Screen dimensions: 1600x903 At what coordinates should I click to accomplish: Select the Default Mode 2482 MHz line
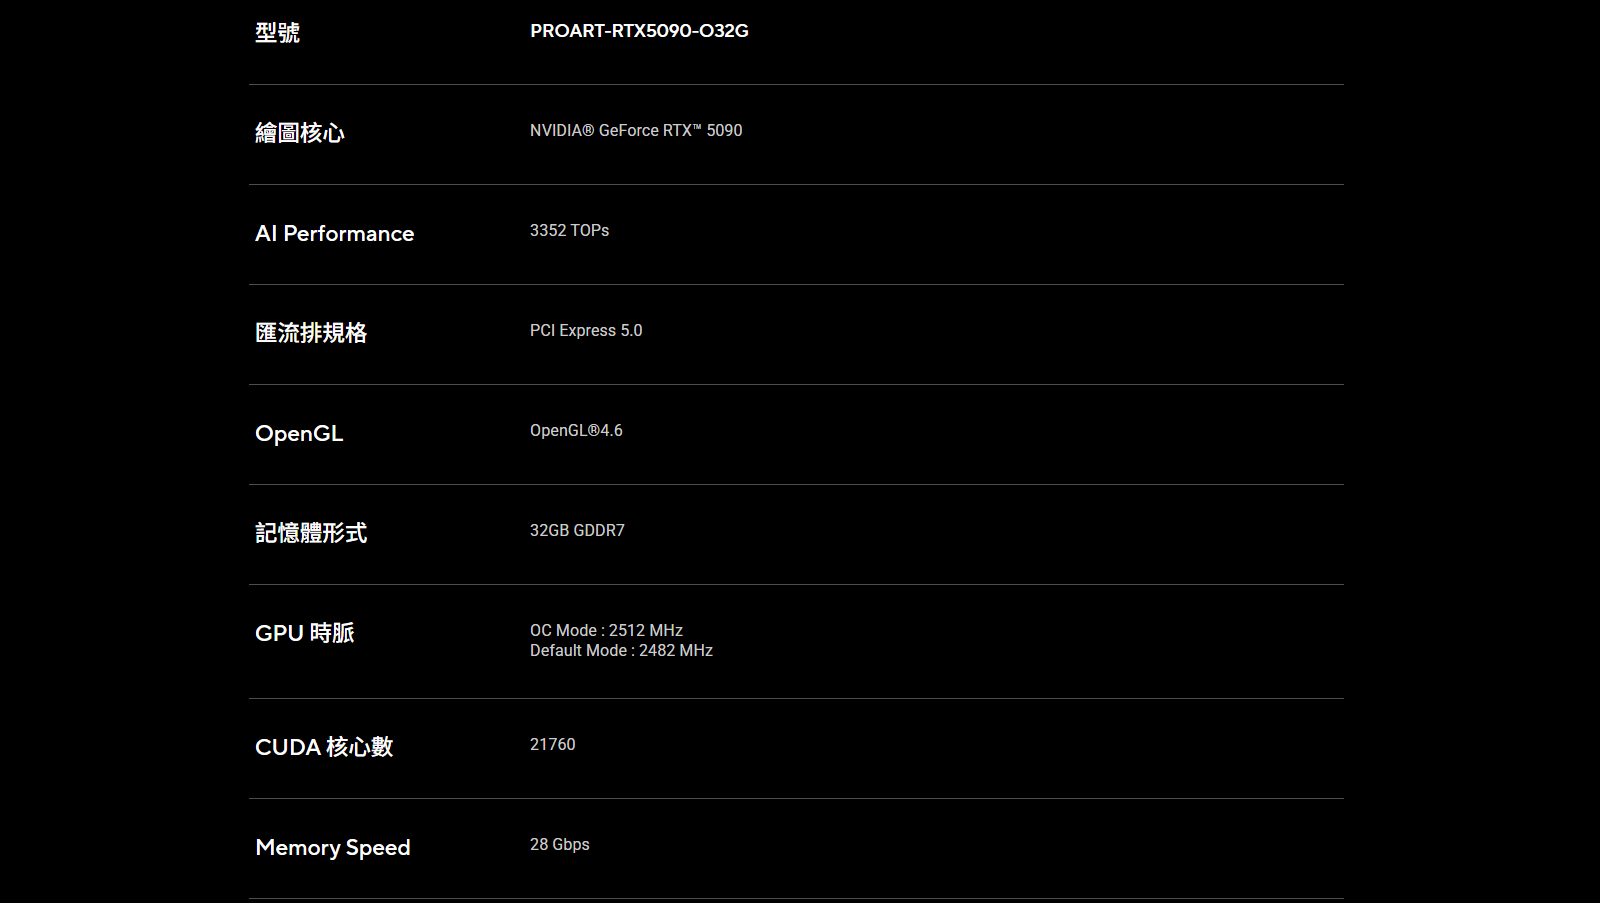[621, 651]
